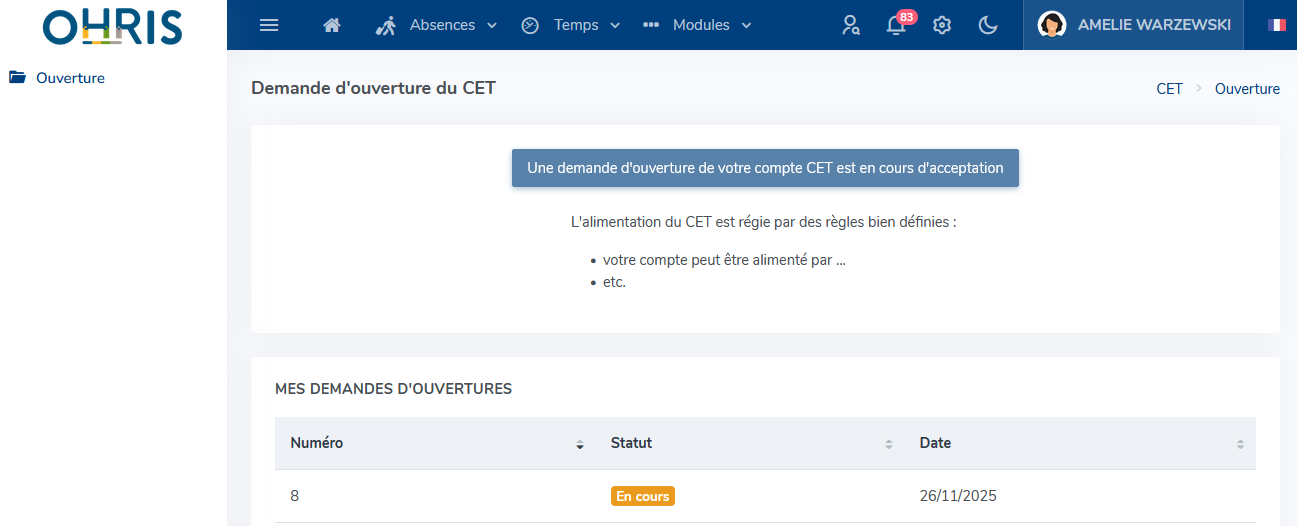Open notifications bell with 83 badge
The width and height of the screenshot is (1297, 526).
point(896,26)
